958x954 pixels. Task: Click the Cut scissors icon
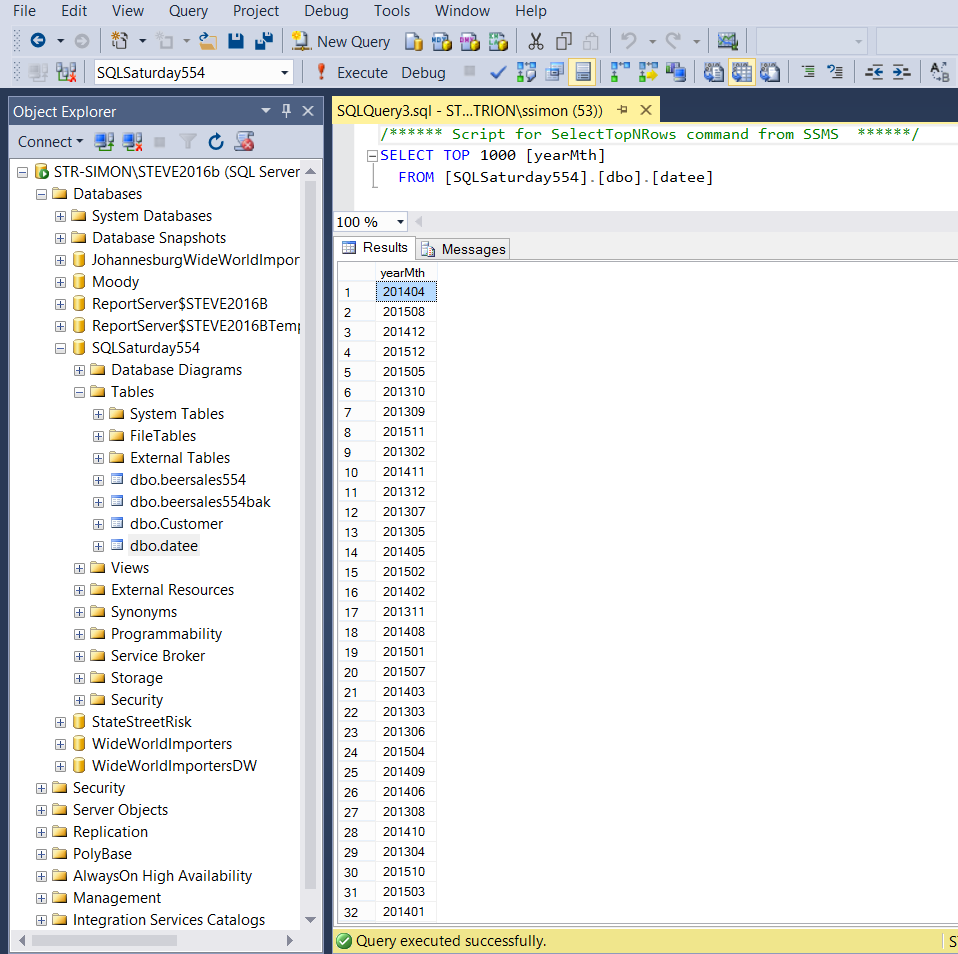(x=536, y=41)
